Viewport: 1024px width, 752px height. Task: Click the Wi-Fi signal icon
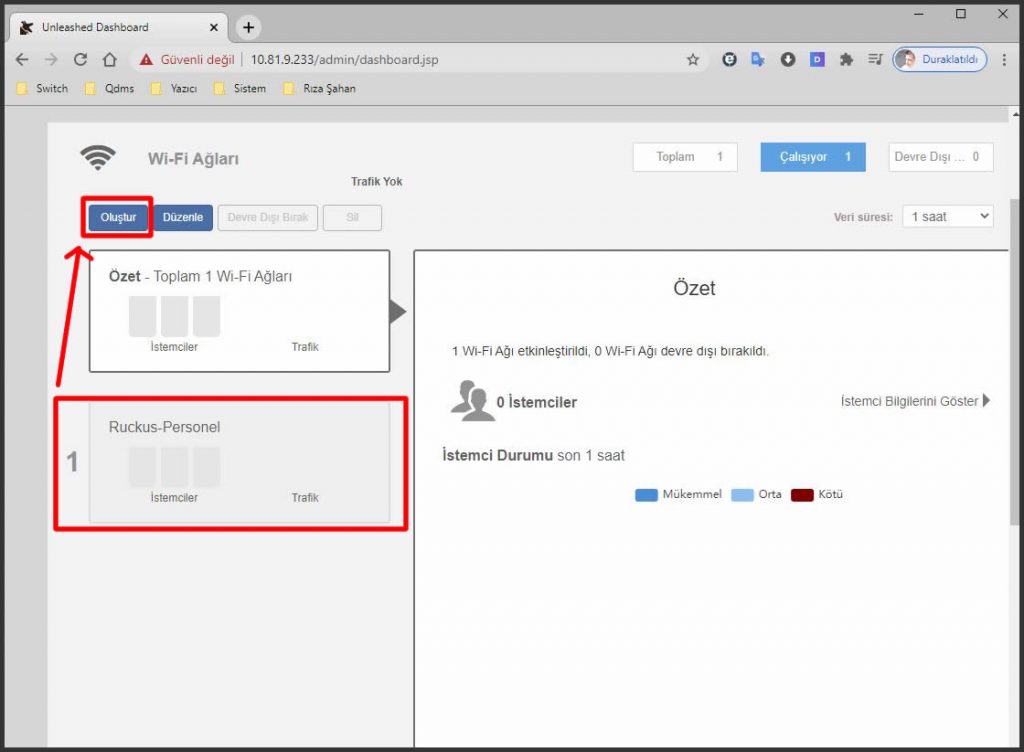click(98, 157)
